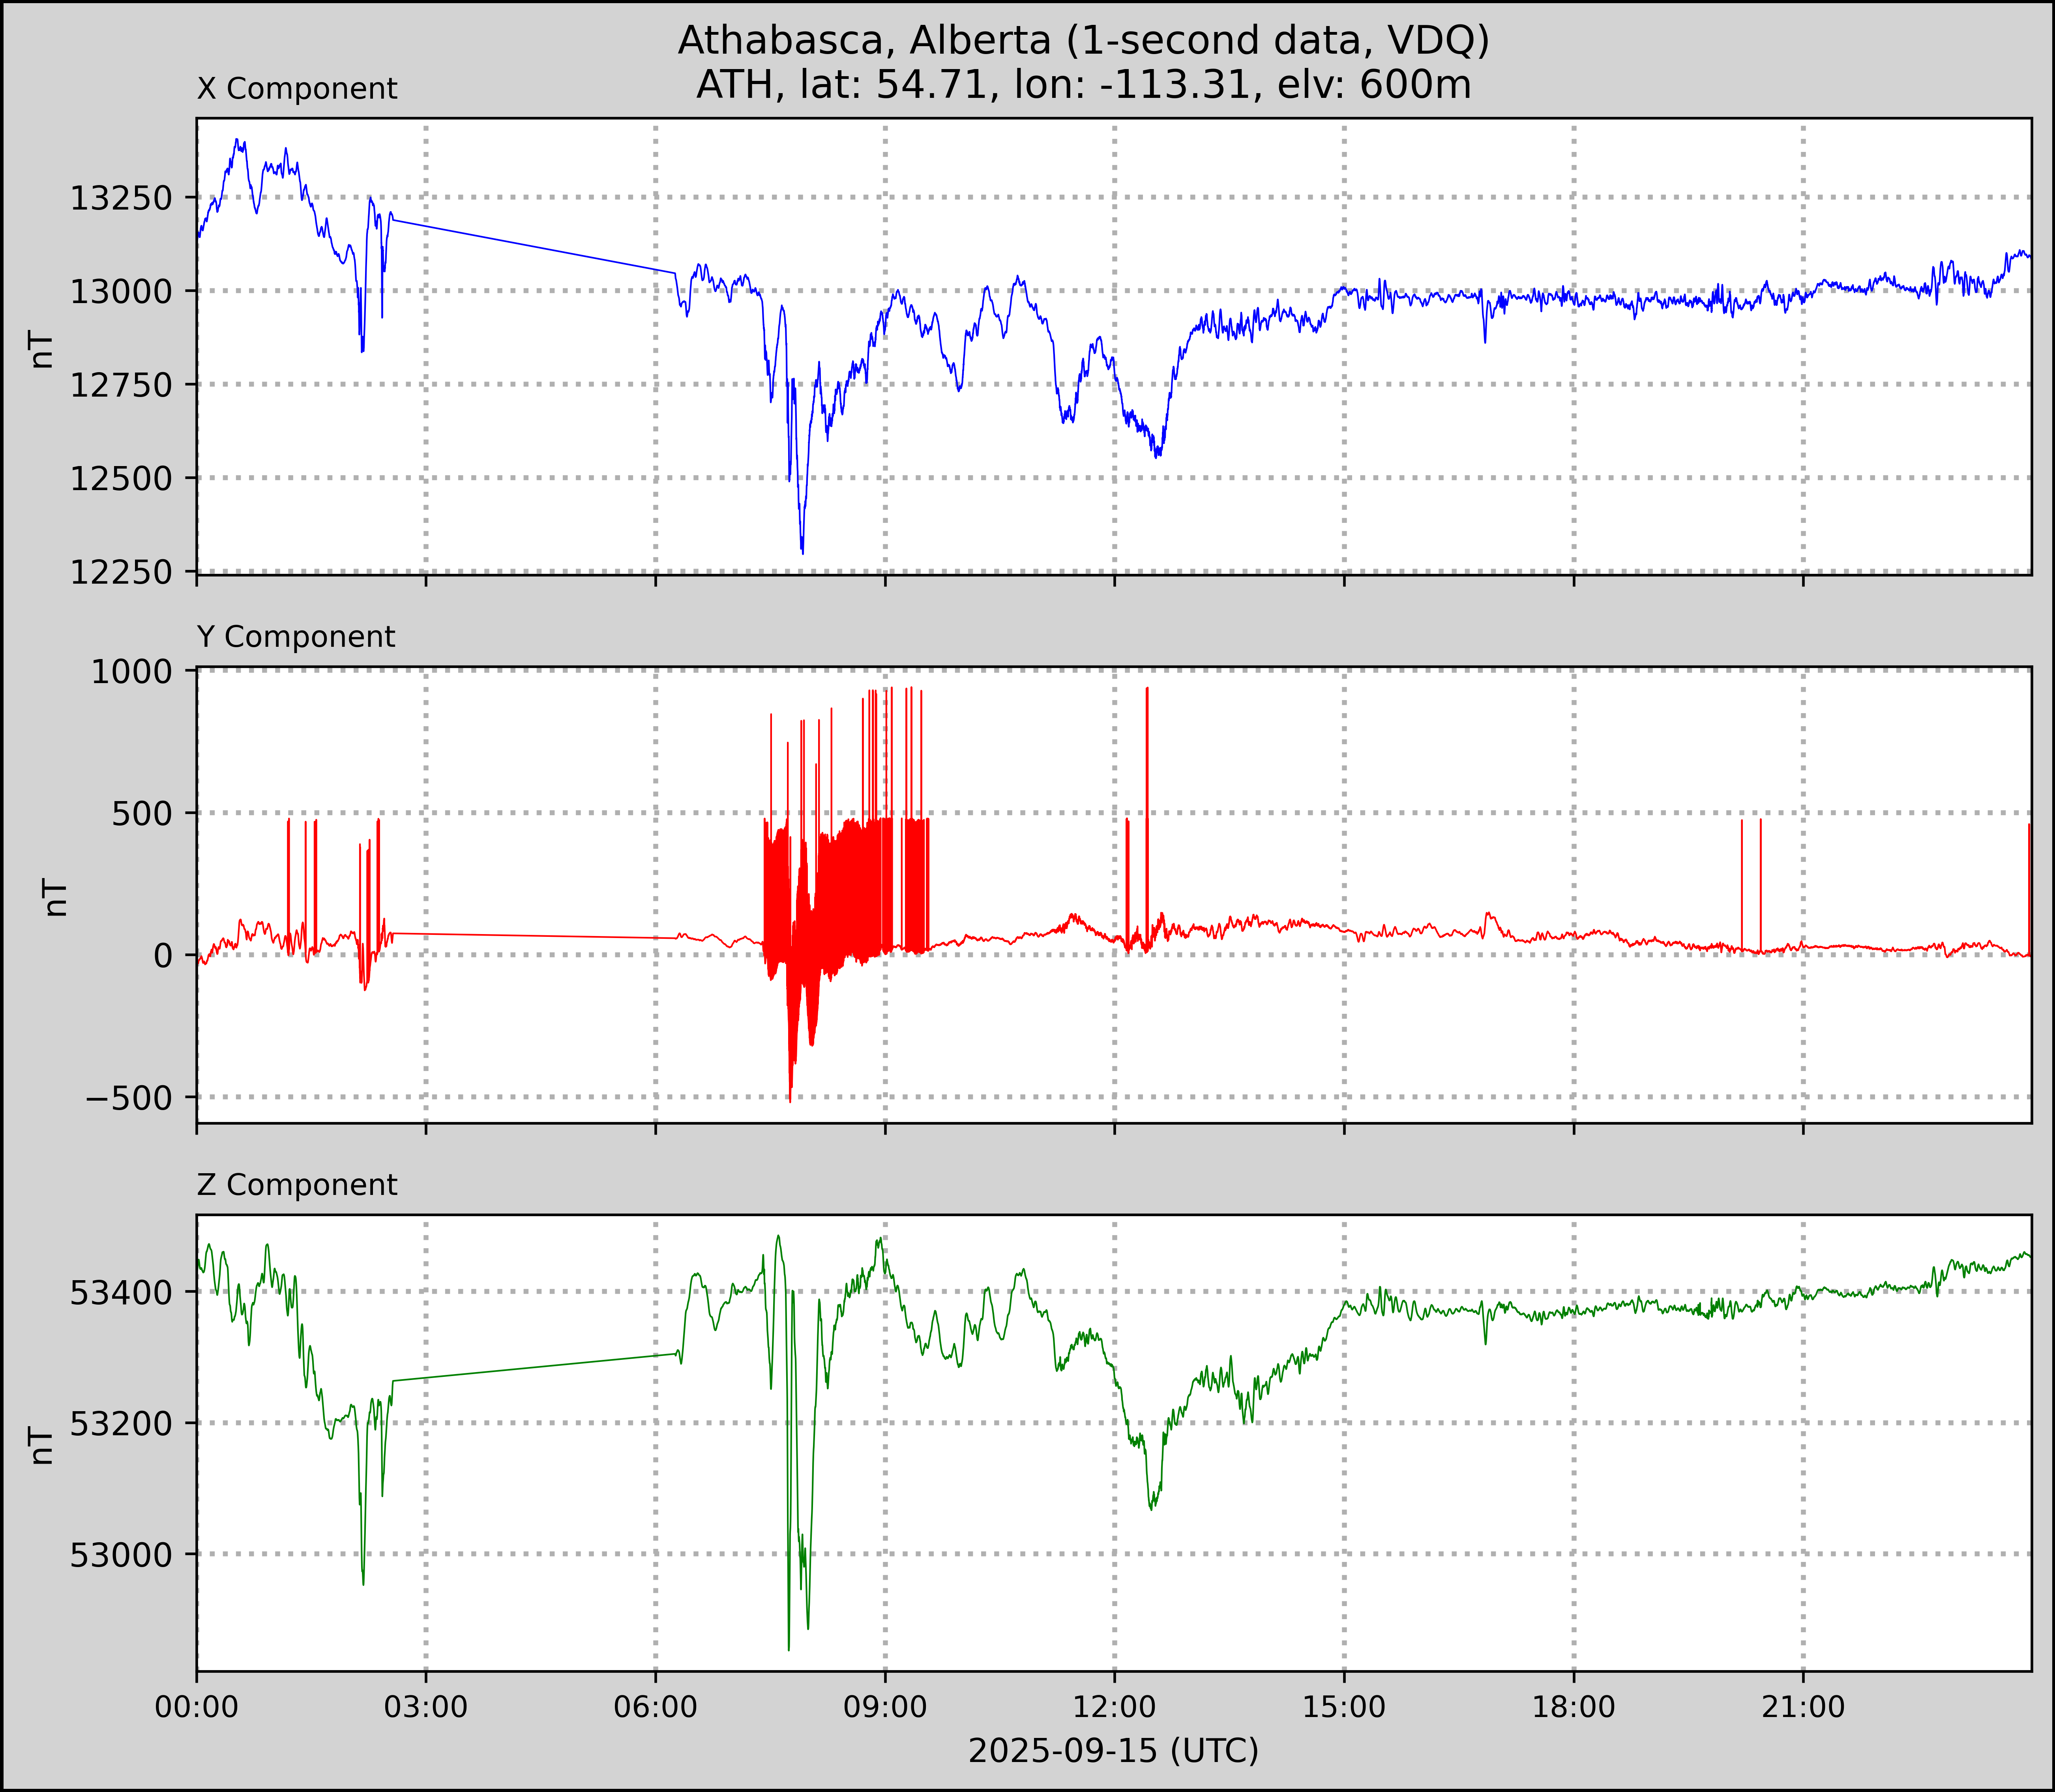Click the station info line 'ATH, lat: 54.71'
The width and height of the screenshot is (2055, 1792).
[1083, 85]
